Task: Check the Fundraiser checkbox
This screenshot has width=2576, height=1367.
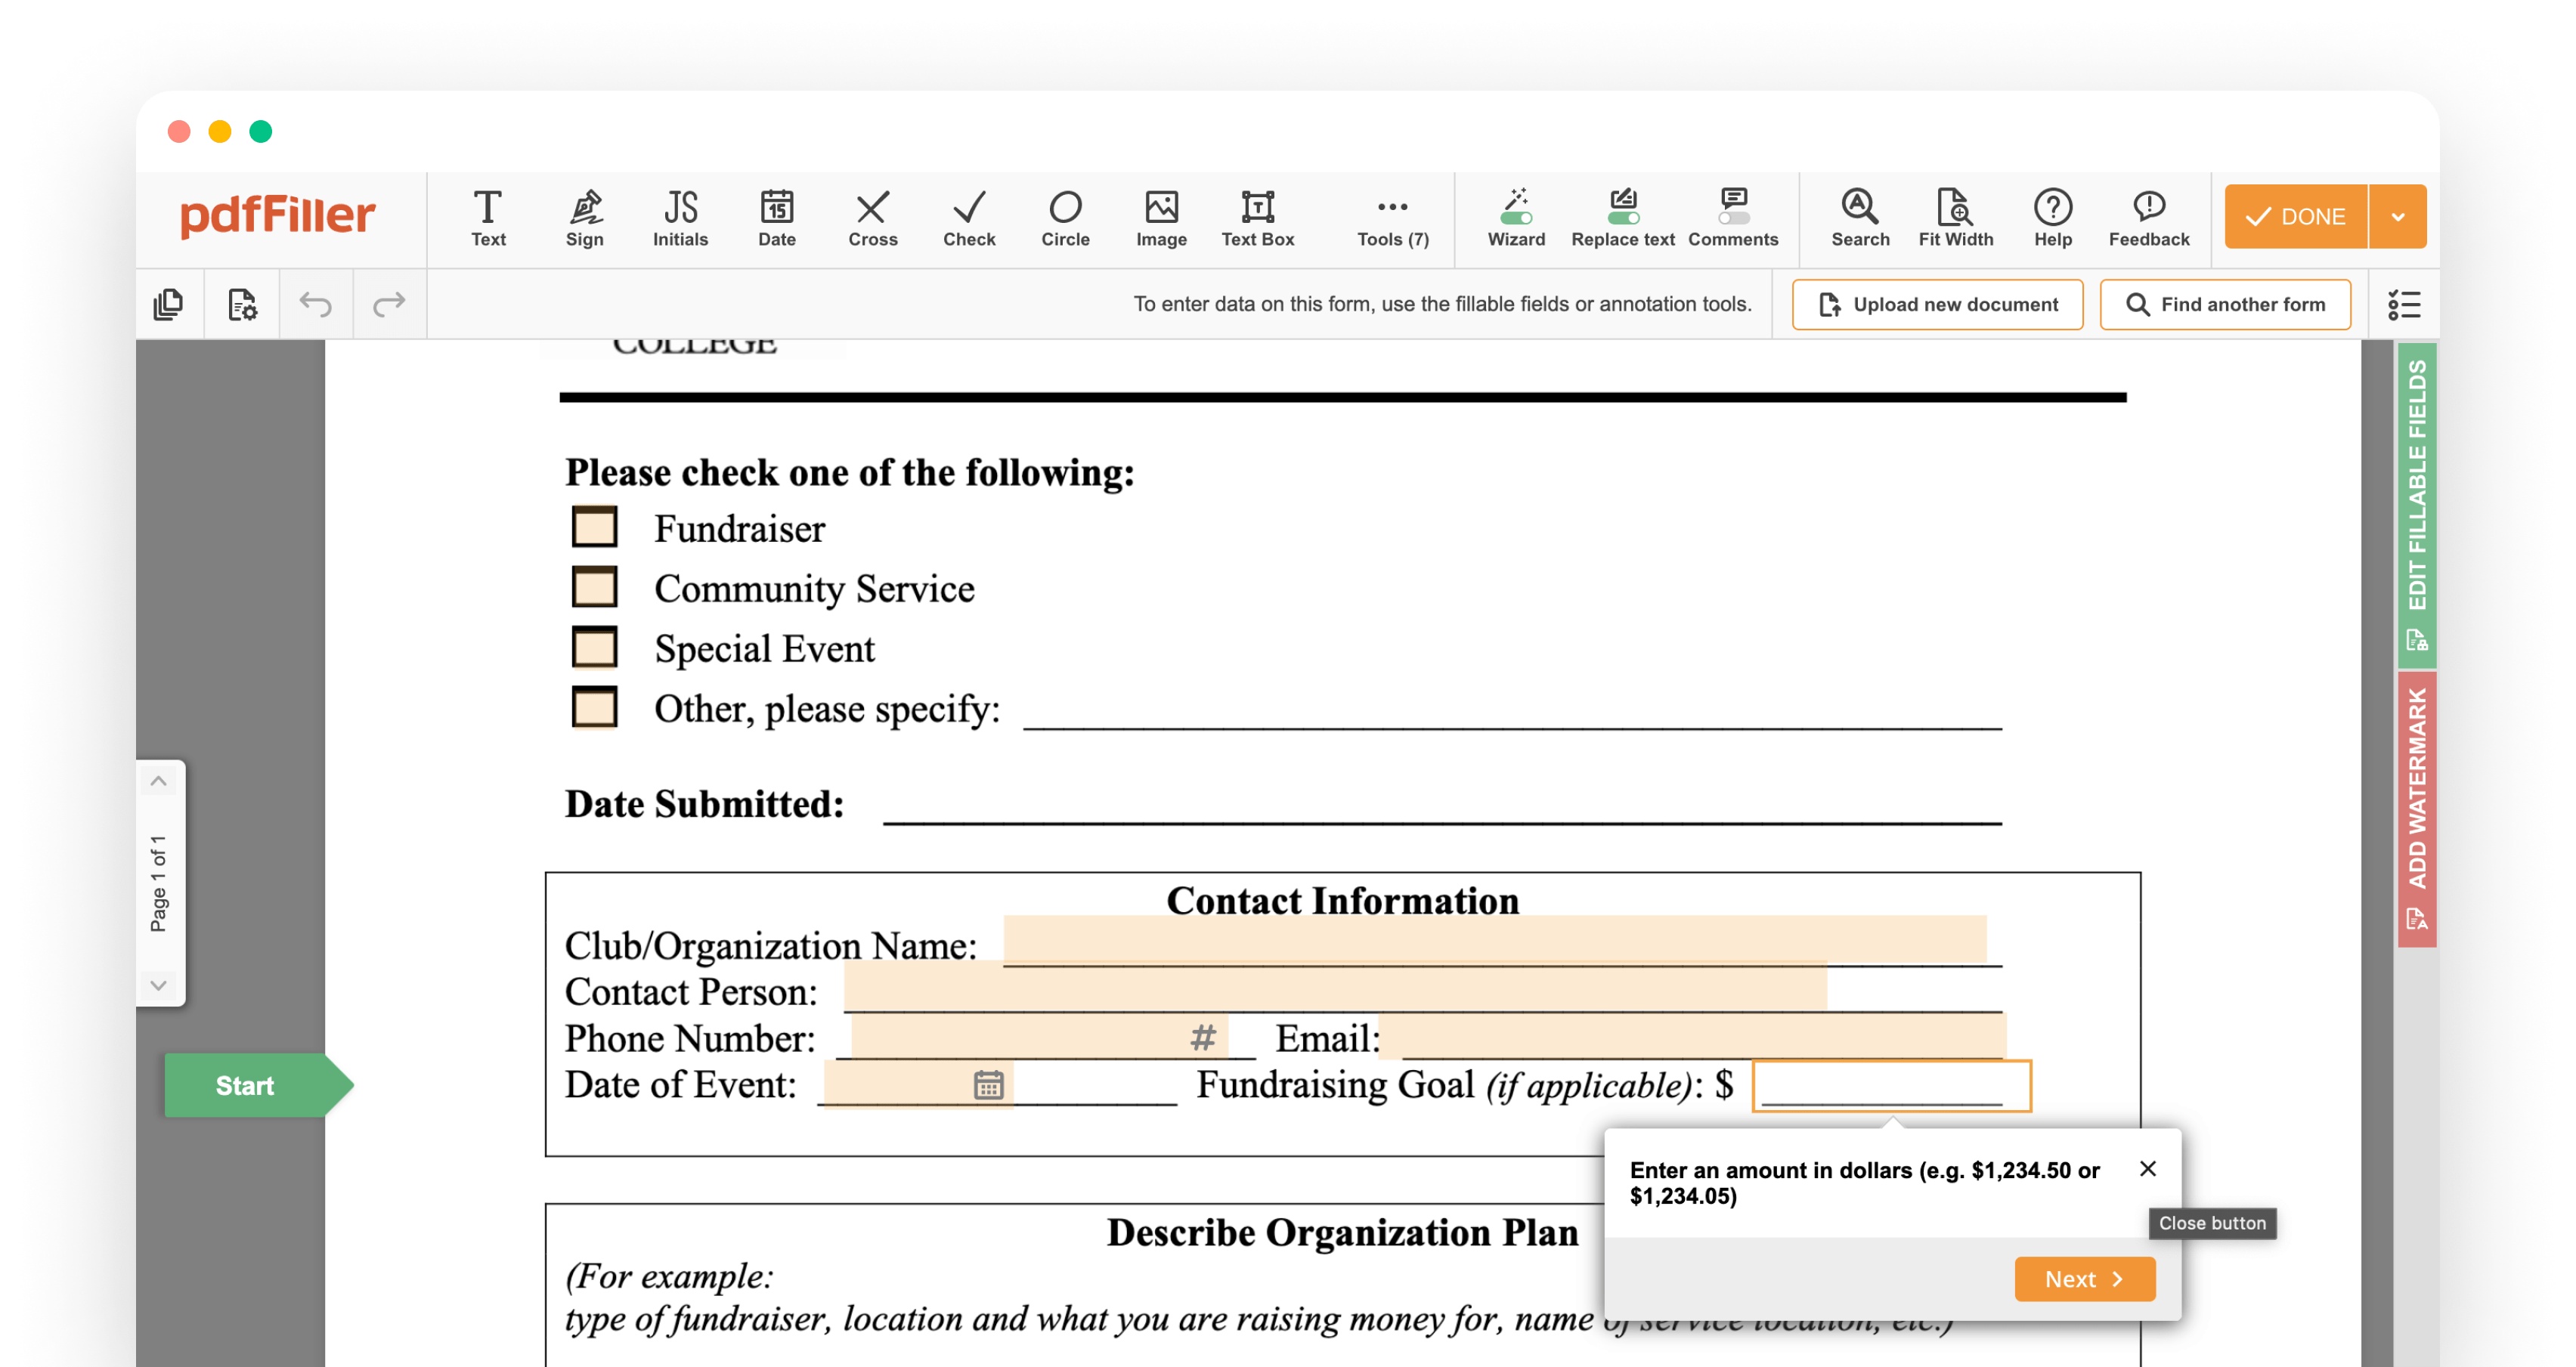Action: (594, 527)
